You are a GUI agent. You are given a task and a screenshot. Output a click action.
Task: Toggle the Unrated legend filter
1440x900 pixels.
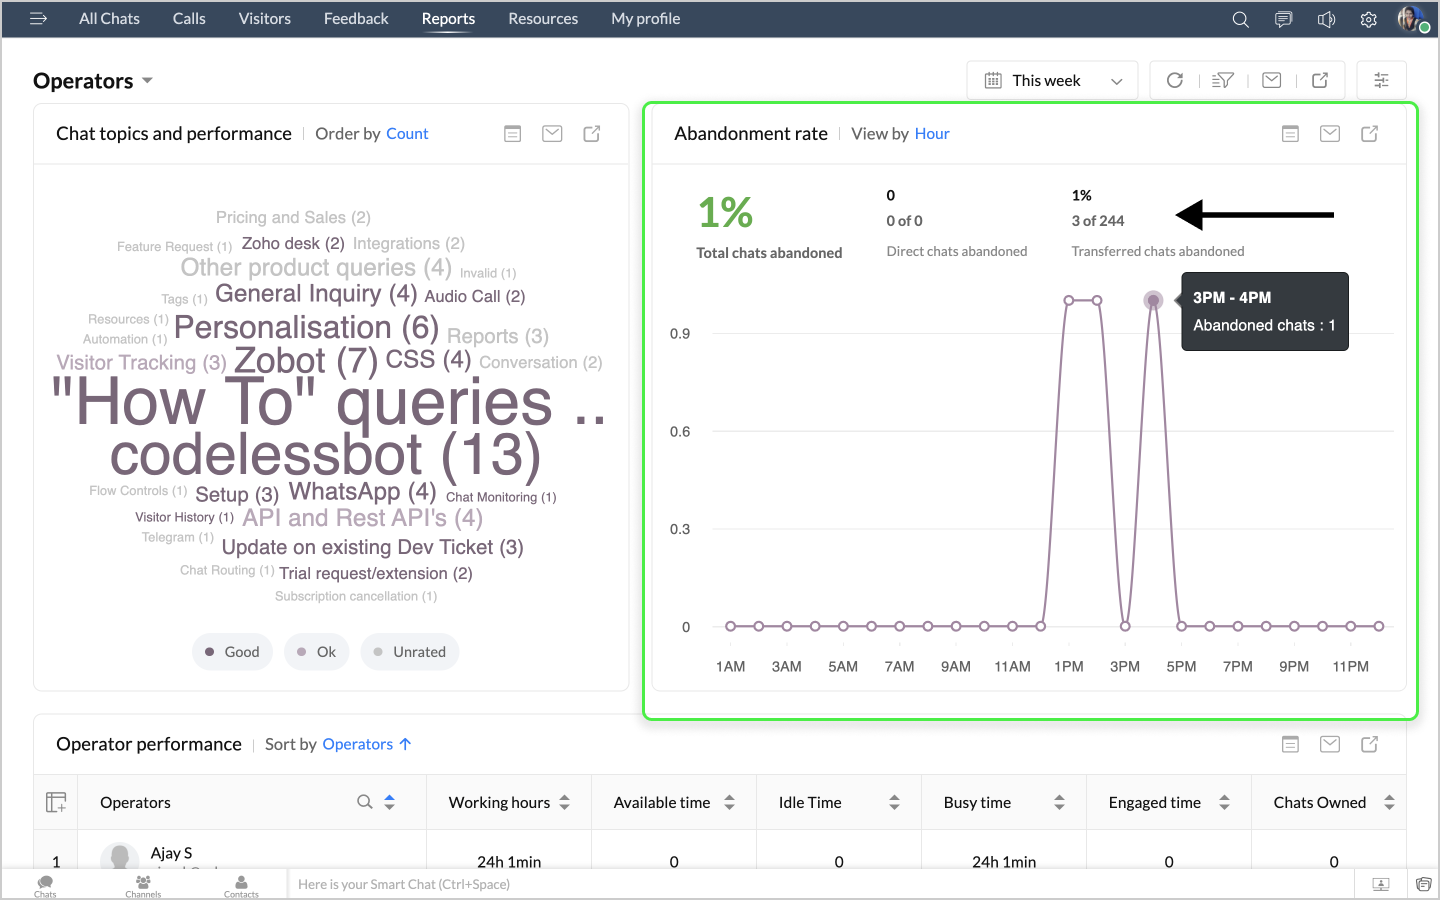(410, 652)
